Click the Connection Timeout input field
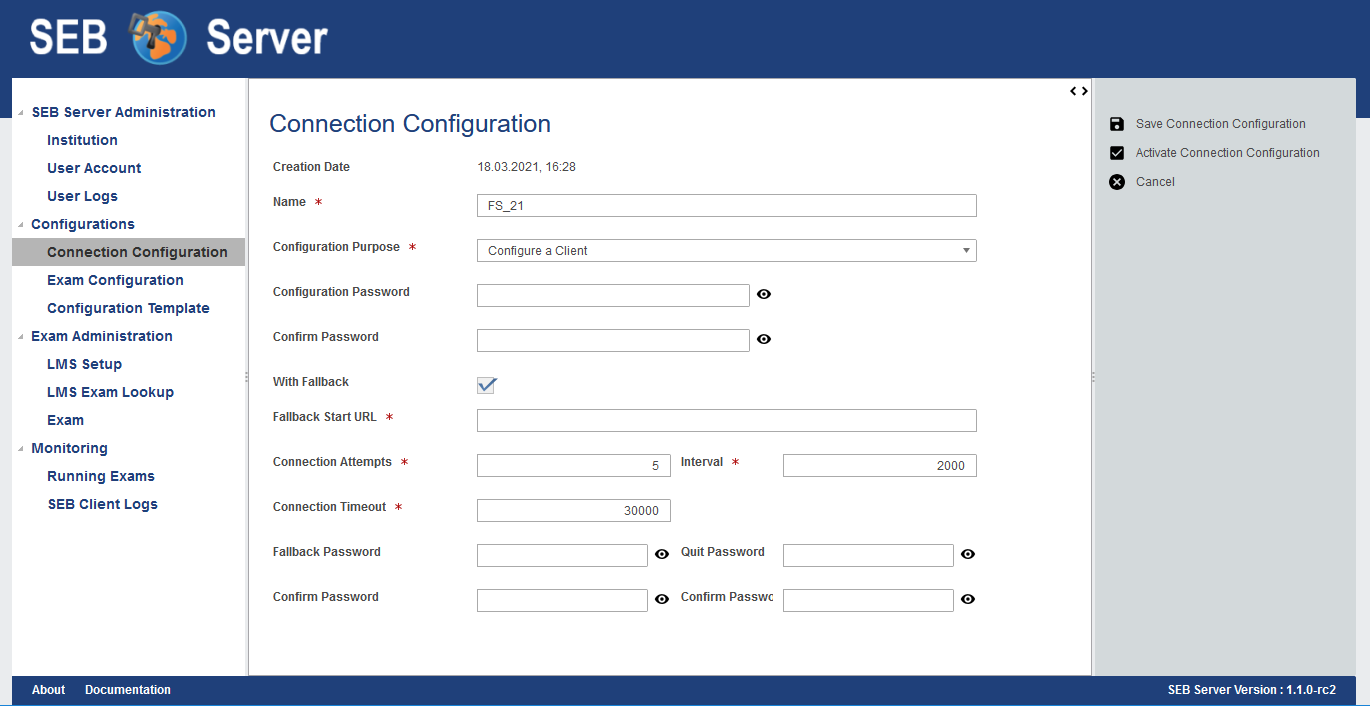This screenshot has height=707, width=1370. (x=573, y=510)
